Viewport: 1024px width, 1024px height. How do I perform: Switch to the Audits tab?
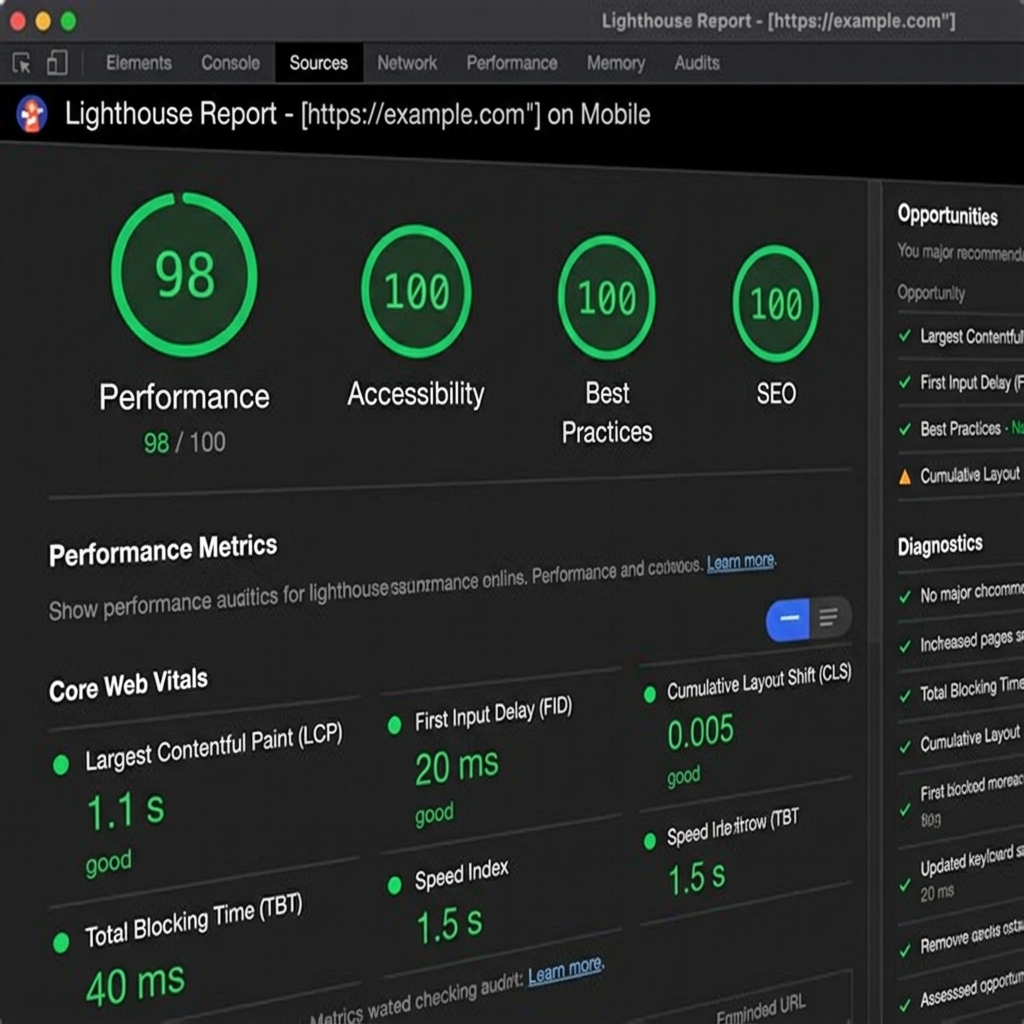(697, 63)
